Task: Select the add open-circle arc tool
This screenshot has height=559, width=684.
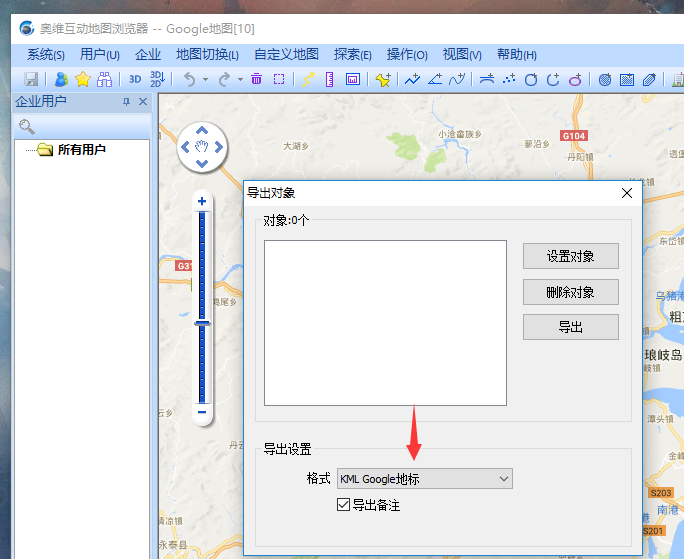Action: (553, 79)
